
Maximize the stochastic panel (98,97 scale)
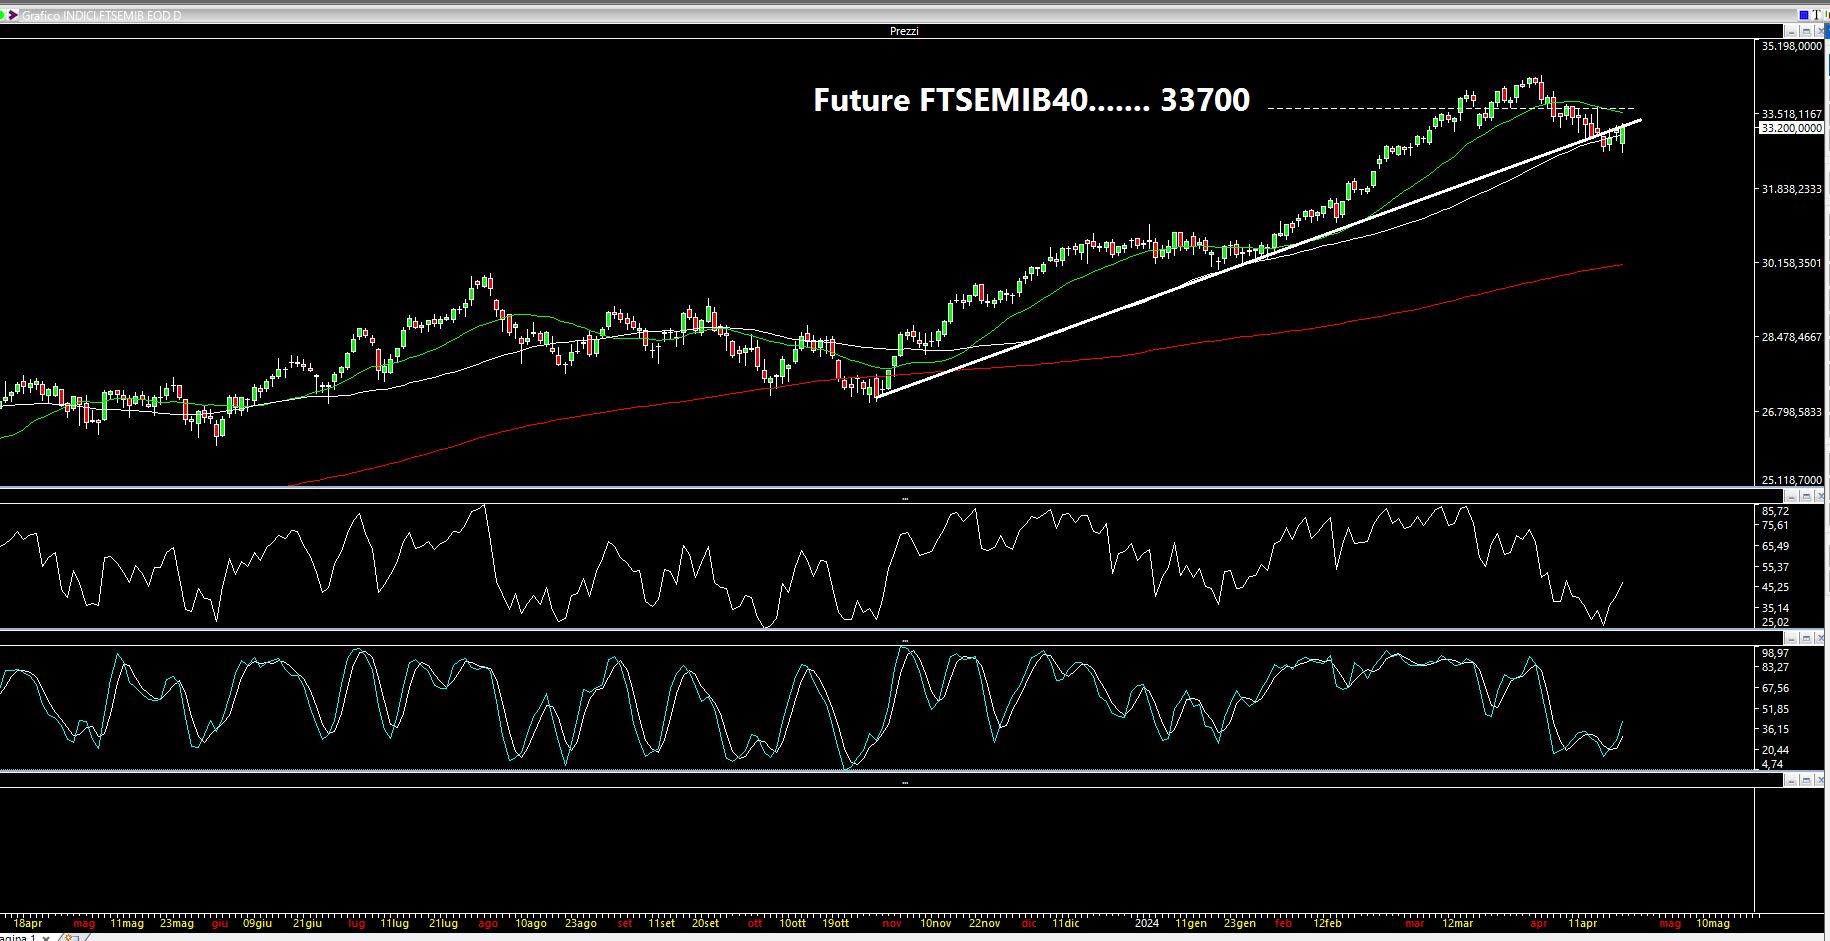[1806, 638]
